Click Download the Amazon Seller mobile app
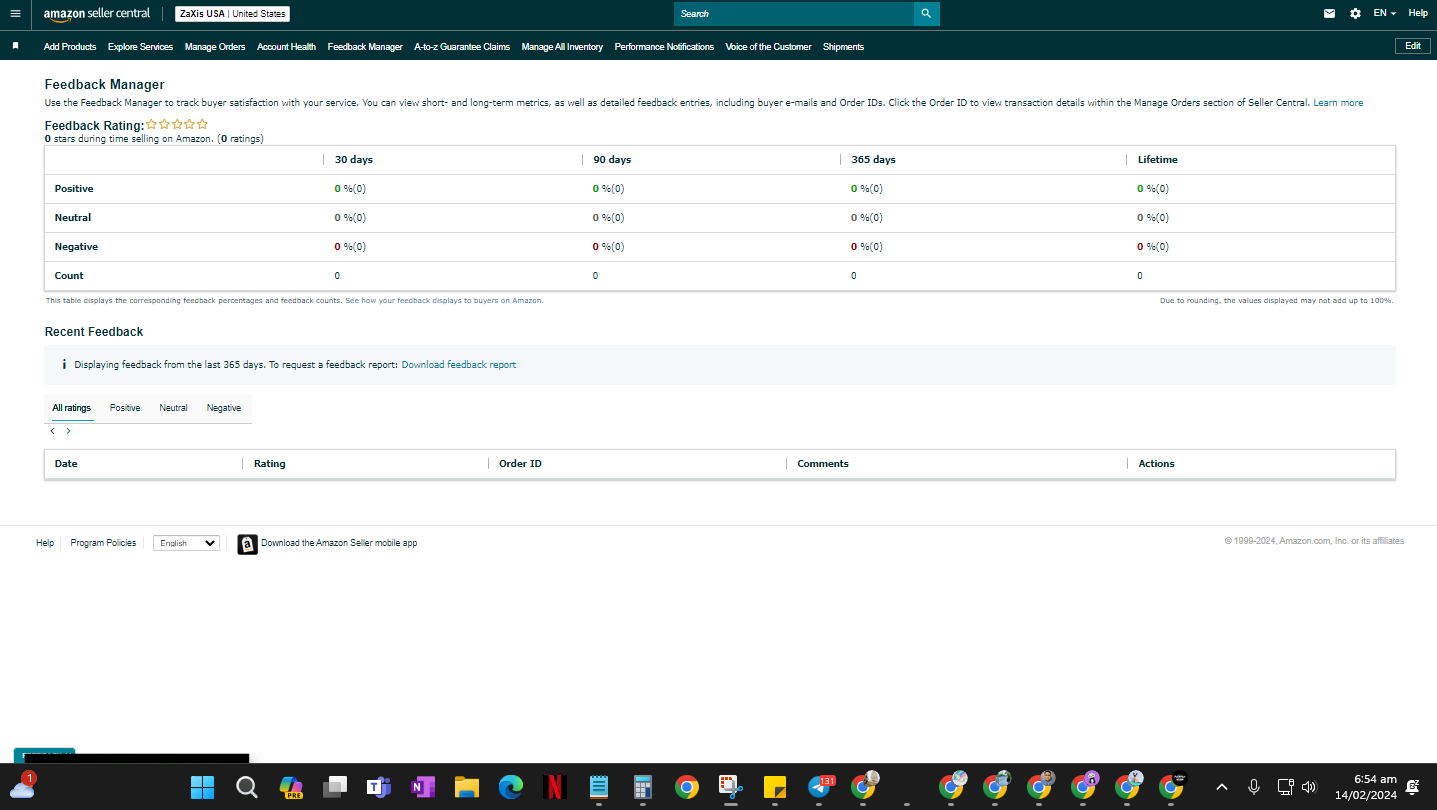Viewport: 1437px width, 810px height. point(339,543)
